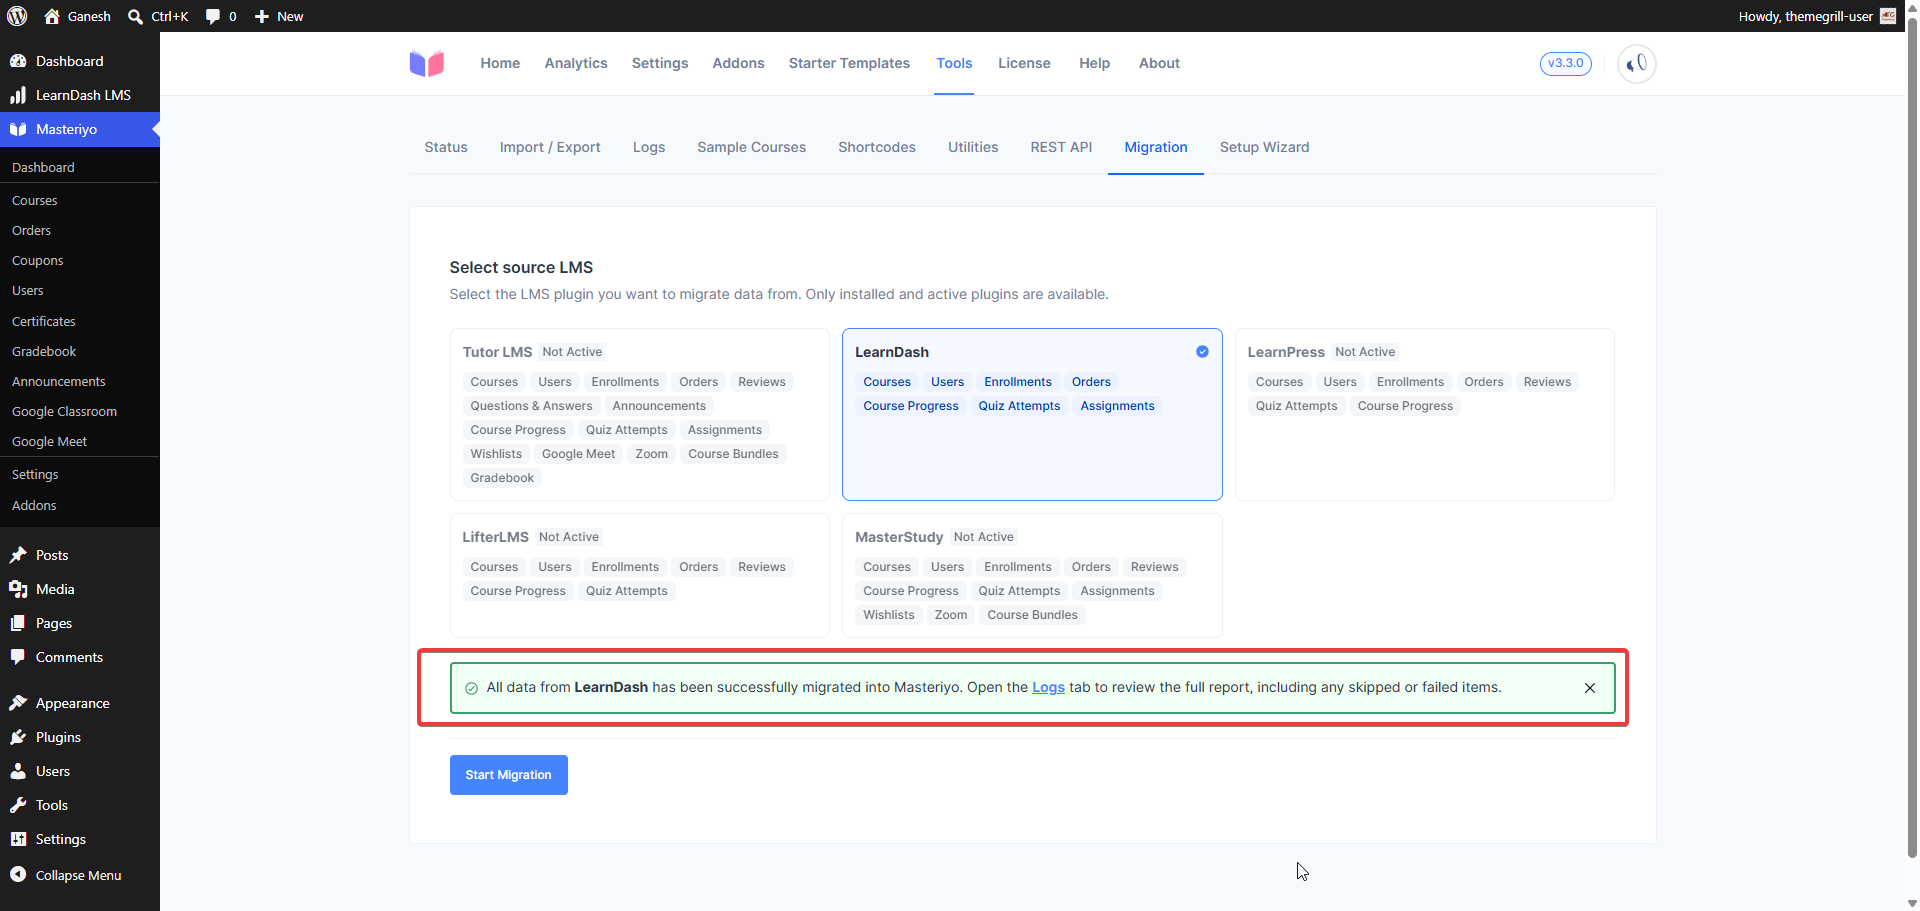Open Appearance brush icon
The width and height of the screenshot is (1920, 911).
(18, 703)
